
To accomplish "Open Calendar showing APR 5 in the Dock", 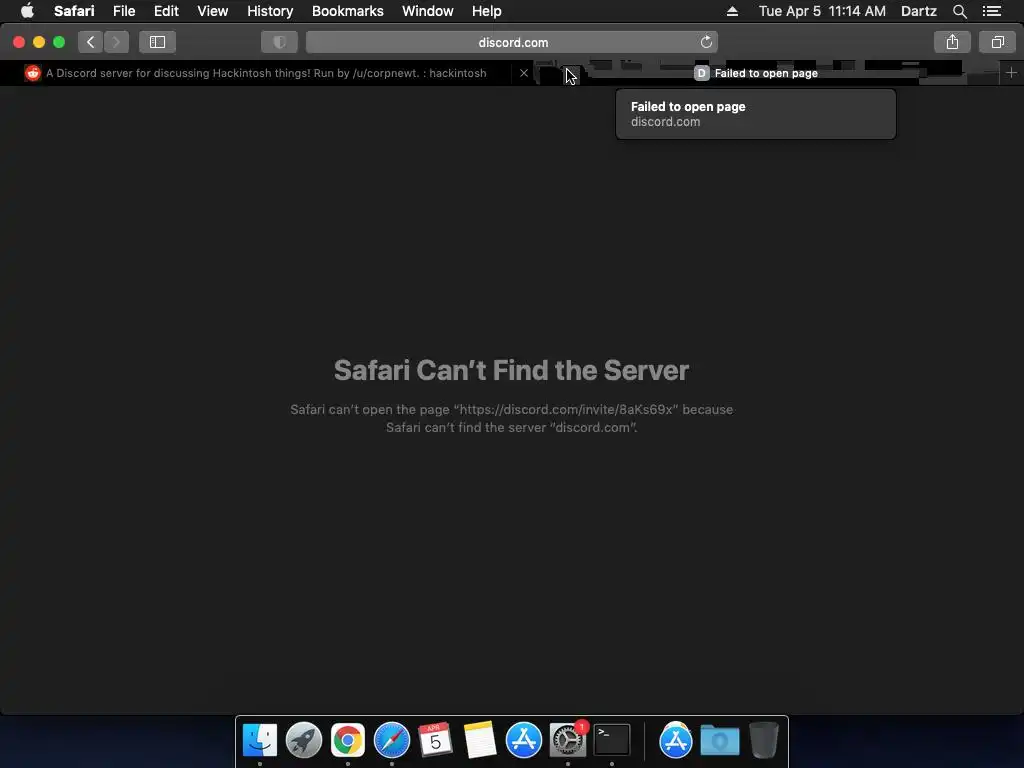I will pyautogui.click(x=435, y=741).
